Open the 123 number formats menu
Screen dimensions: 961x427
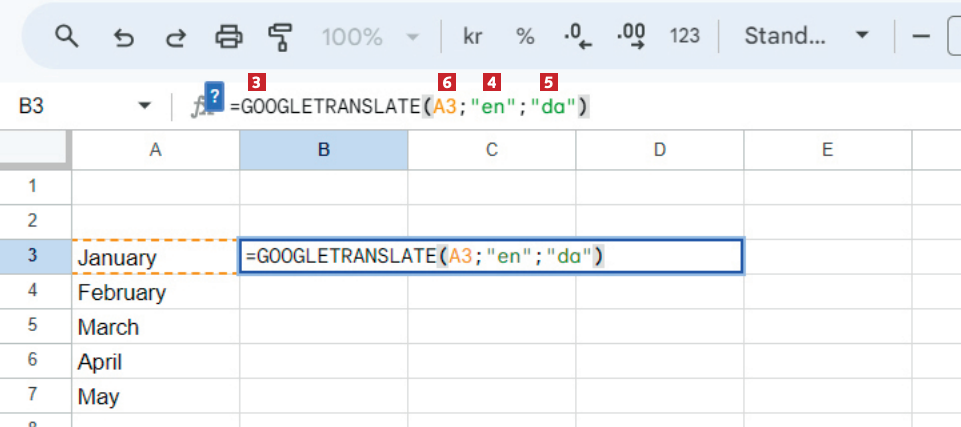click(685, 37)
